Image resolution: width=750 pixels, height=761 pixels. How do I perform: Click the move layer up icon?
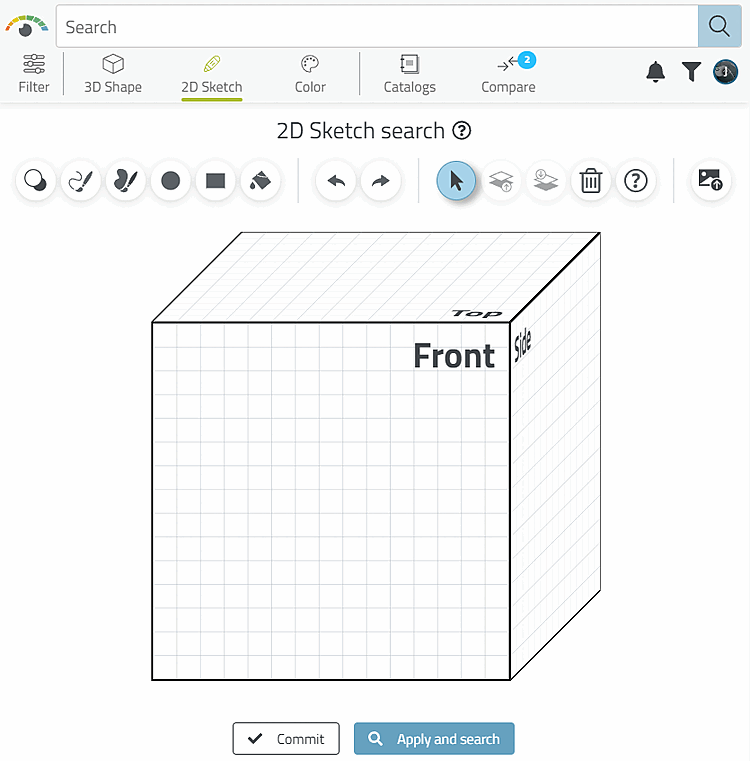point(501,181)
